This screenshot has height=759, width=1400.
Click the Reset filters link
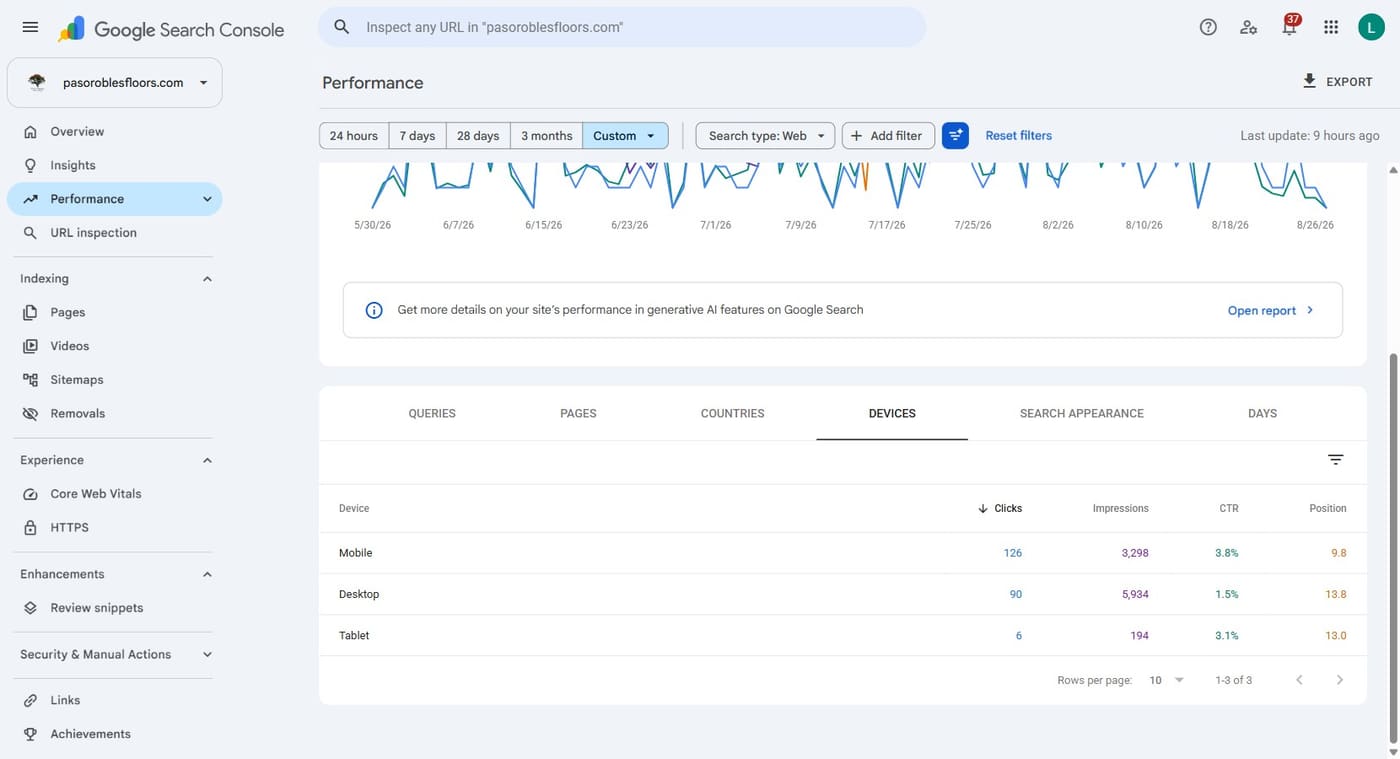click(1018, 135)
